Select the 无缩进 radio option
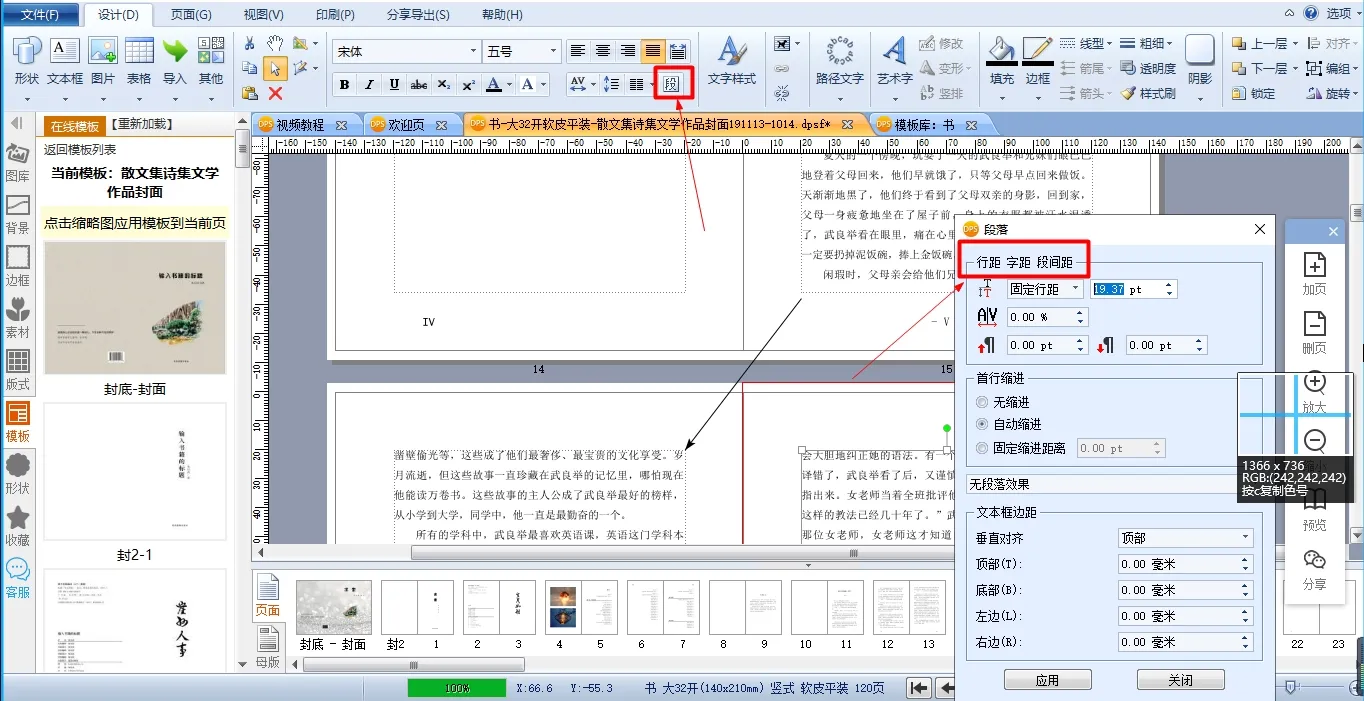The height and width of the screenshot is (701, 1364). 982,402
